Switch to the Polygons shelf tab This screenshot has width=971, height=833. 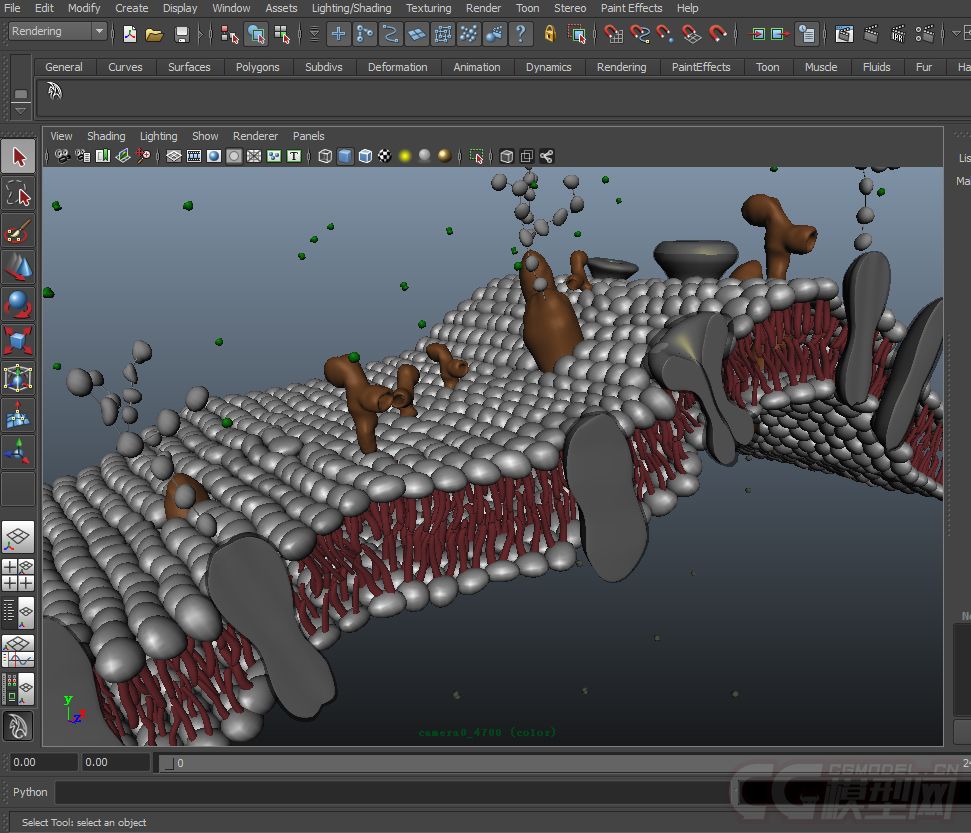pos(257,67)
